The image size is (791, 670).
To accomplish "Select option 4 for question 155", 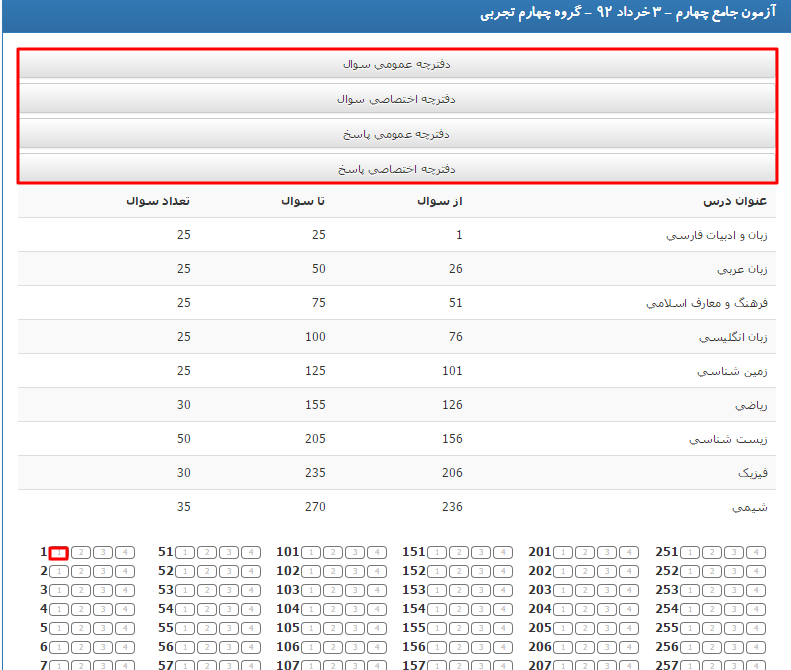I will coord(502,628).
